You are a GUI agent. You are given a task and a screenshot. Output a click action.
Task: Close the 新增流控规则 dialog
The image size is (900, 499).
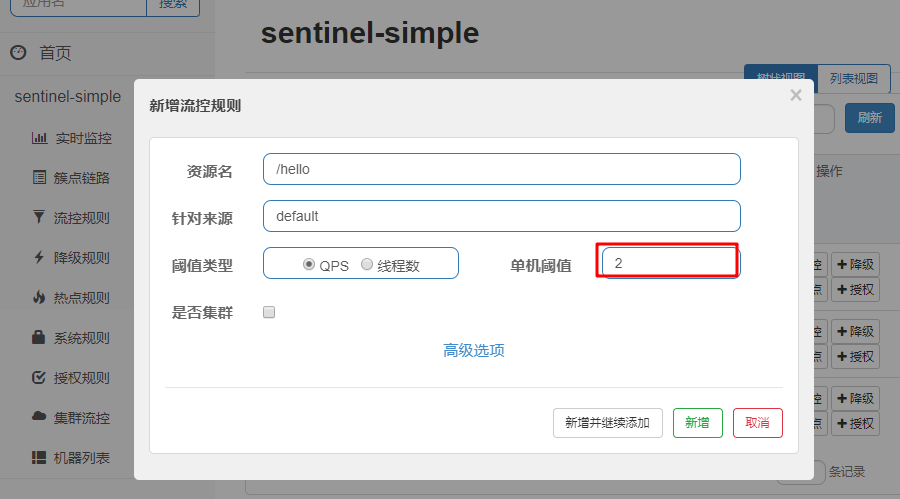tap(796, 95)
